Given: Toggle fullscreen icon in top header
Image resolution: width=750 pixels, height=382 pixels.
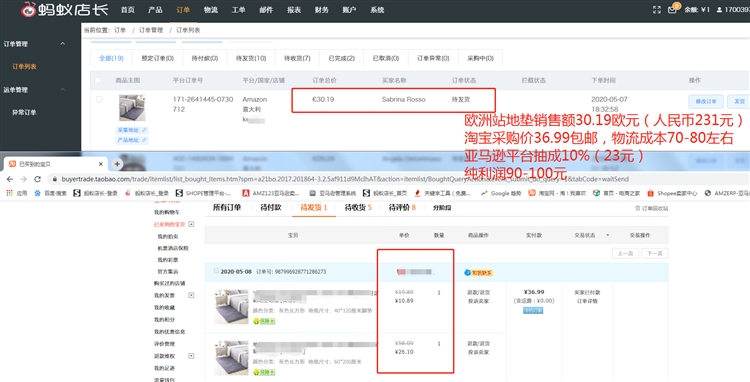Looking at the screenshot, I should pyautogui.click(x=657, y=10).
